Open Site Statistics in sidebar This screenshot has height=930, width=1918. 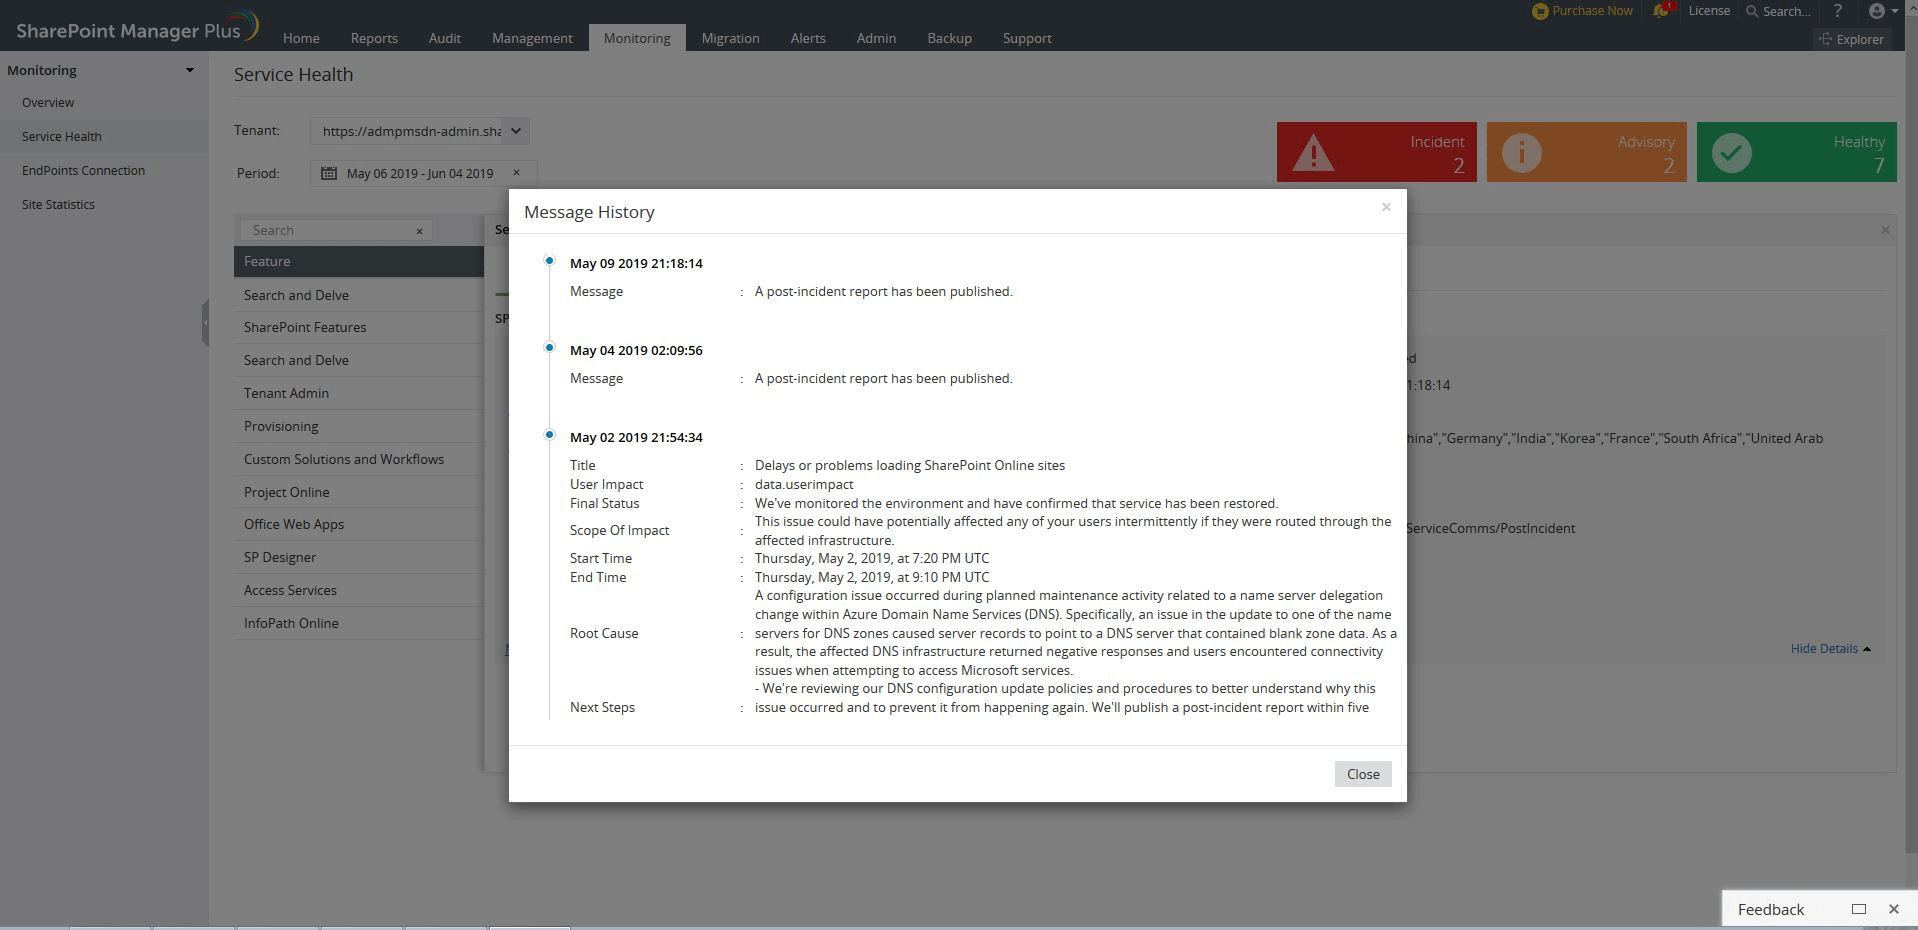click(59, 205)
